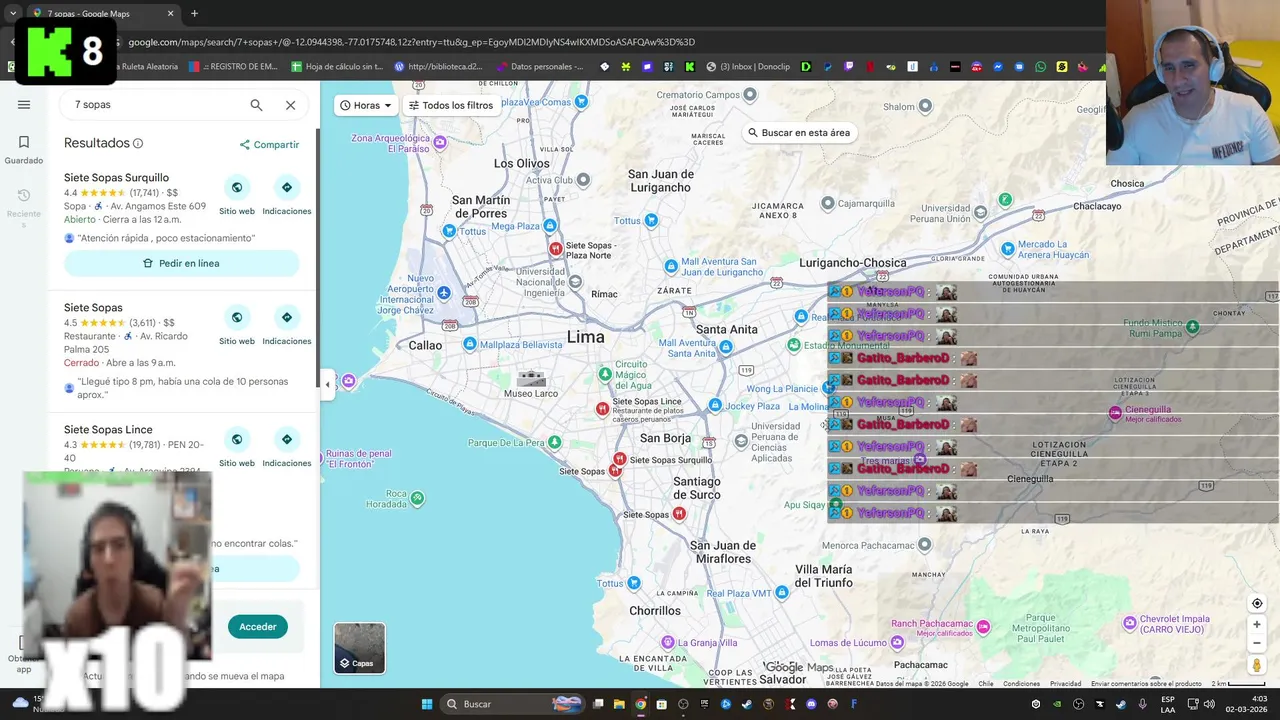Open the browser tab search dropdown arrow
The image size is (1280, 720).
click(12, 14)
